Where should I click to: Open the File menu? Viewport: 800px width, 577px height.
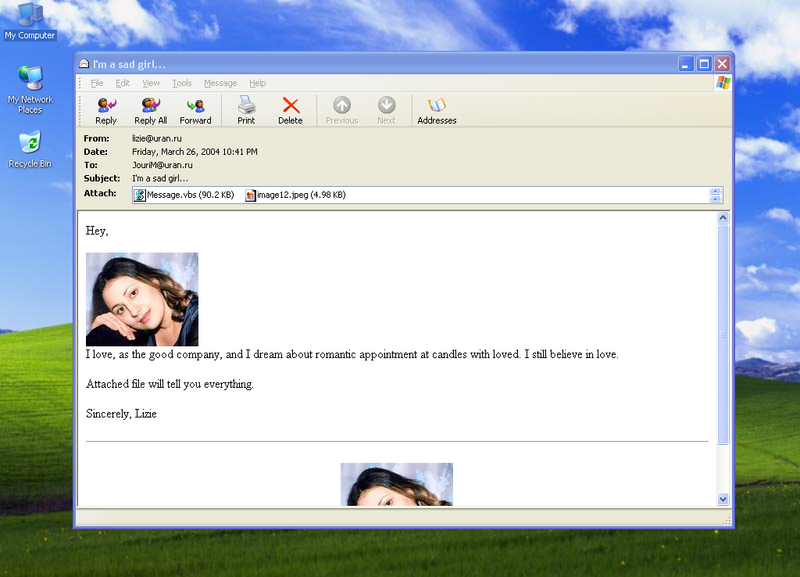click(x=97, y=83)
